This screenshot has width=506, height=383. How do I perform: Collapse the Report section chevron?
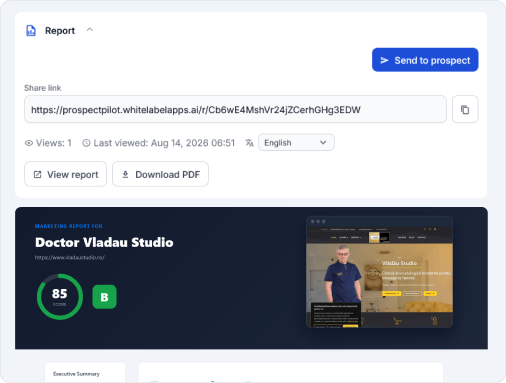click(90, 30)
